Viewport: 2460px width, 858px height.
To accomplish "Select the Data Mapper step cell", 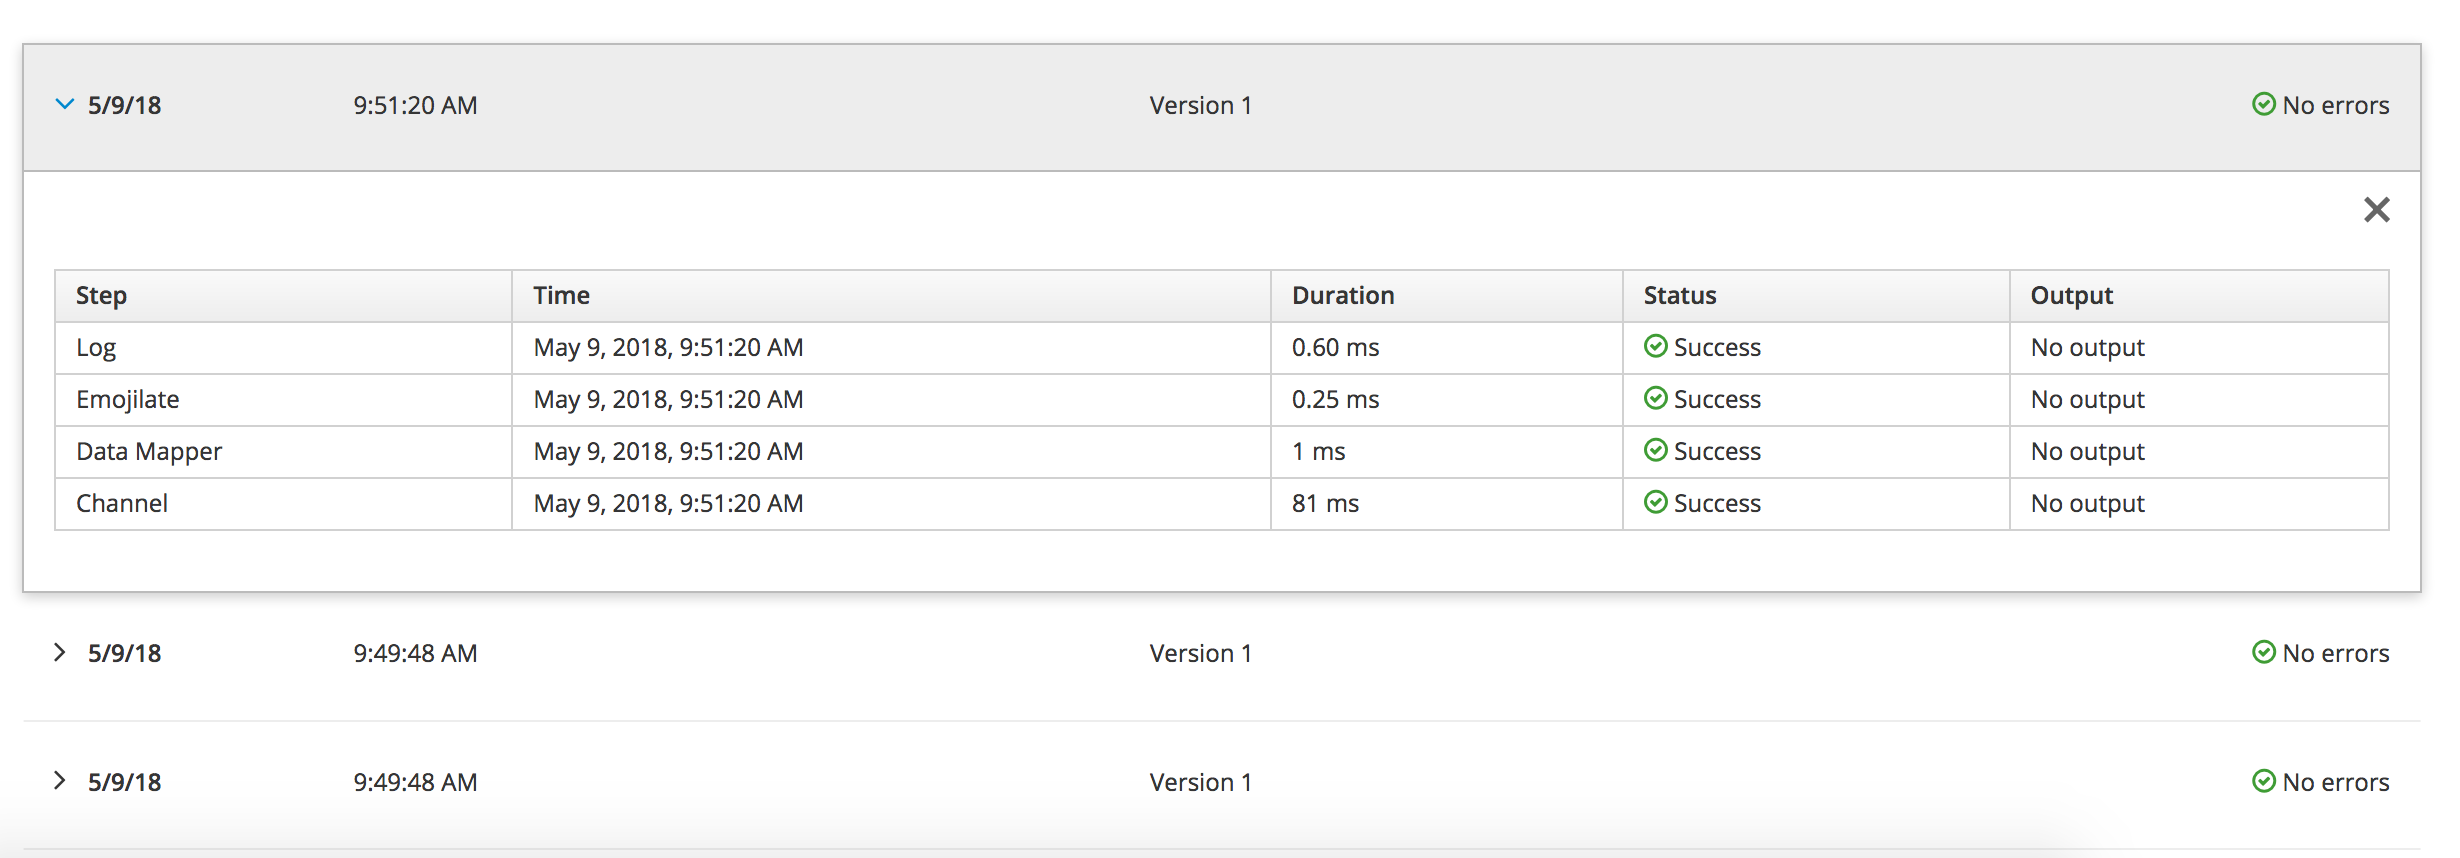I will tap(149, 451).
